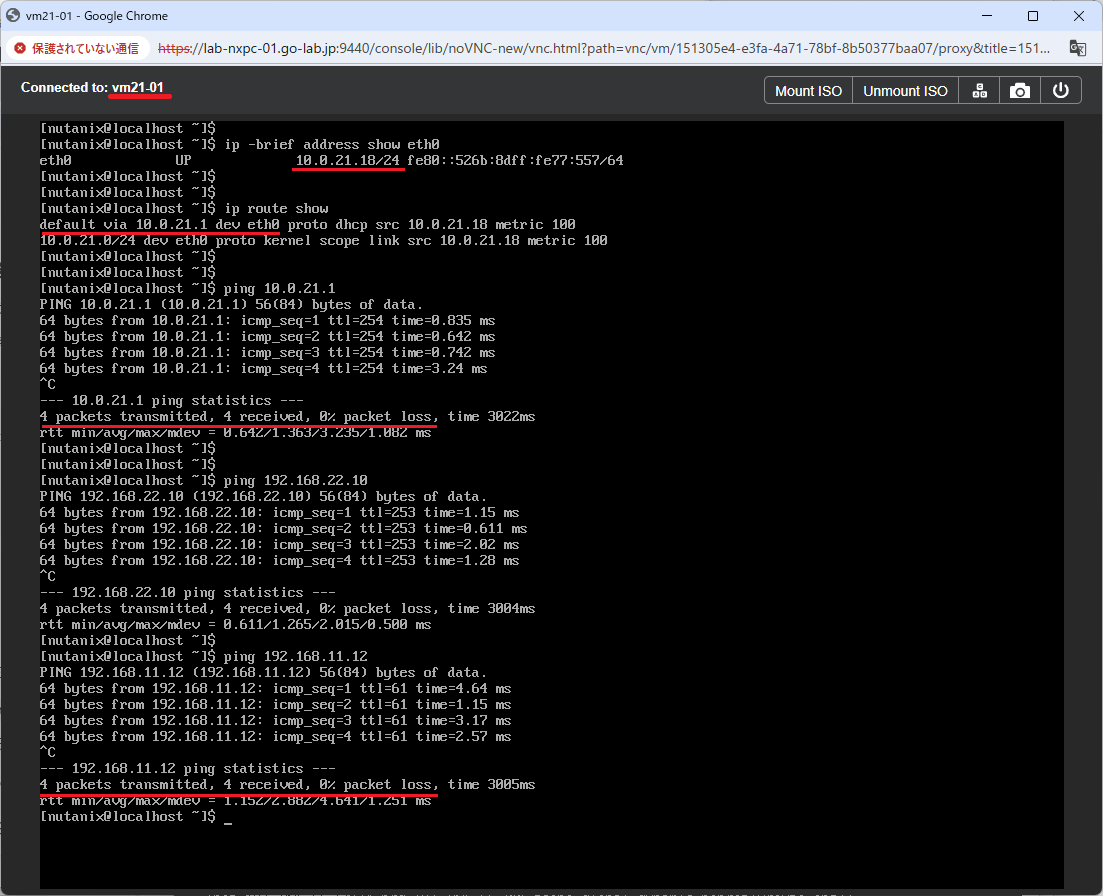Click the 'ip -brief address show eth0' command
The image size is (1103, 896).
pos(332,144)
